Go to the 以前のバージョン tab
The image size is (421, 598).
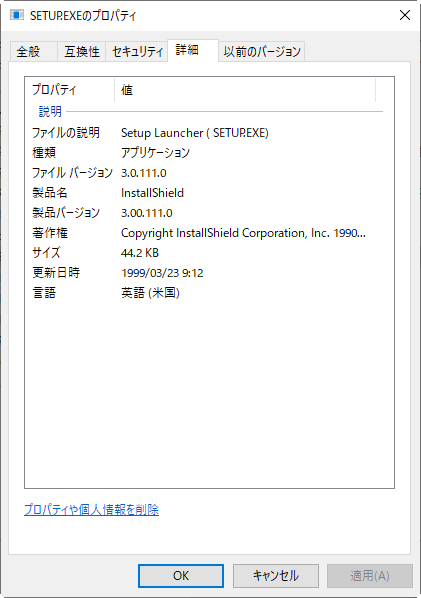pos(262,51)
